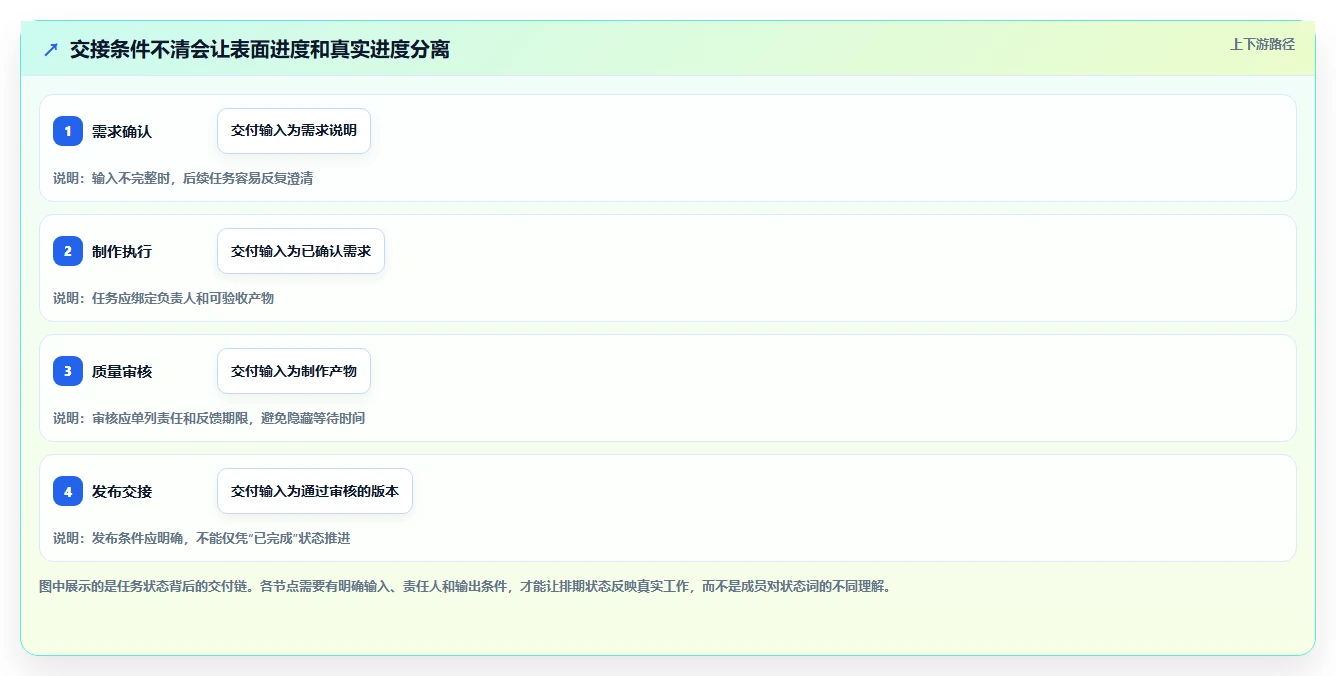1336x676 pixels.
Task: Select the 交付输入为通过审核的版本 chip
Action: tap(315, 491)
